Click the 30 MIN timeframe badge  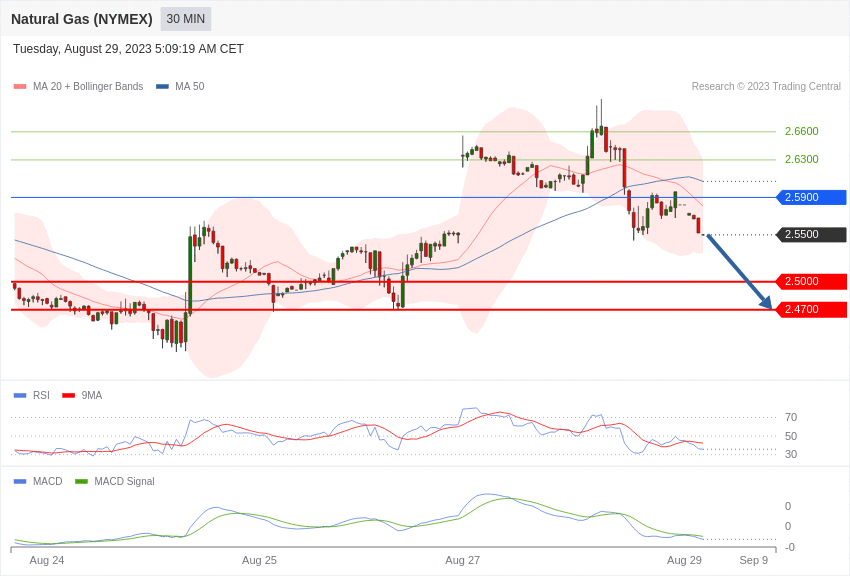185,19
